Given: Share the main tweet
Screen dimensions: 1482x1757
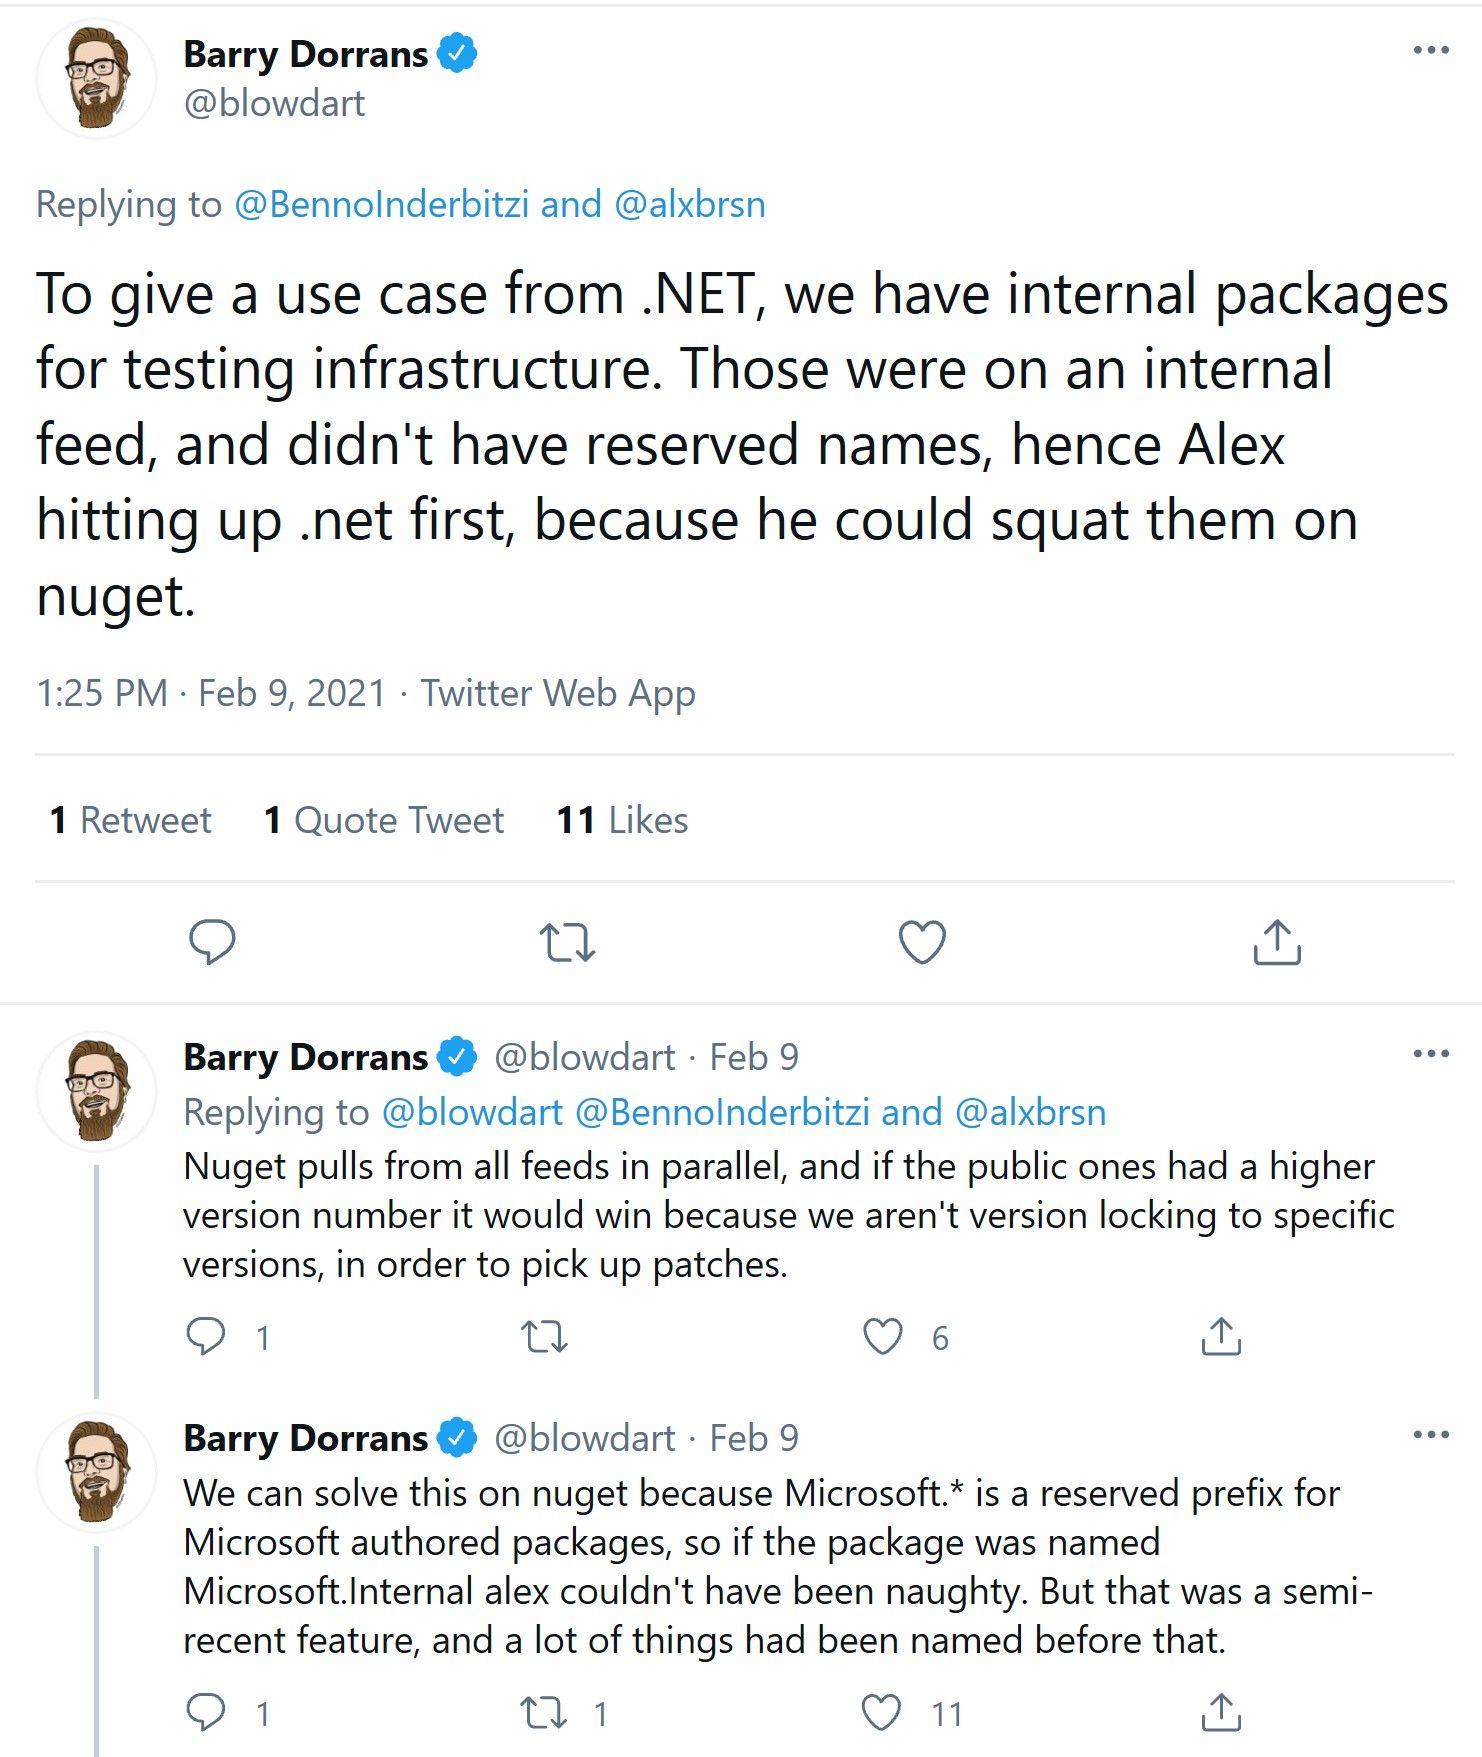Looking at the screenshot, I should coord(1275,938).
